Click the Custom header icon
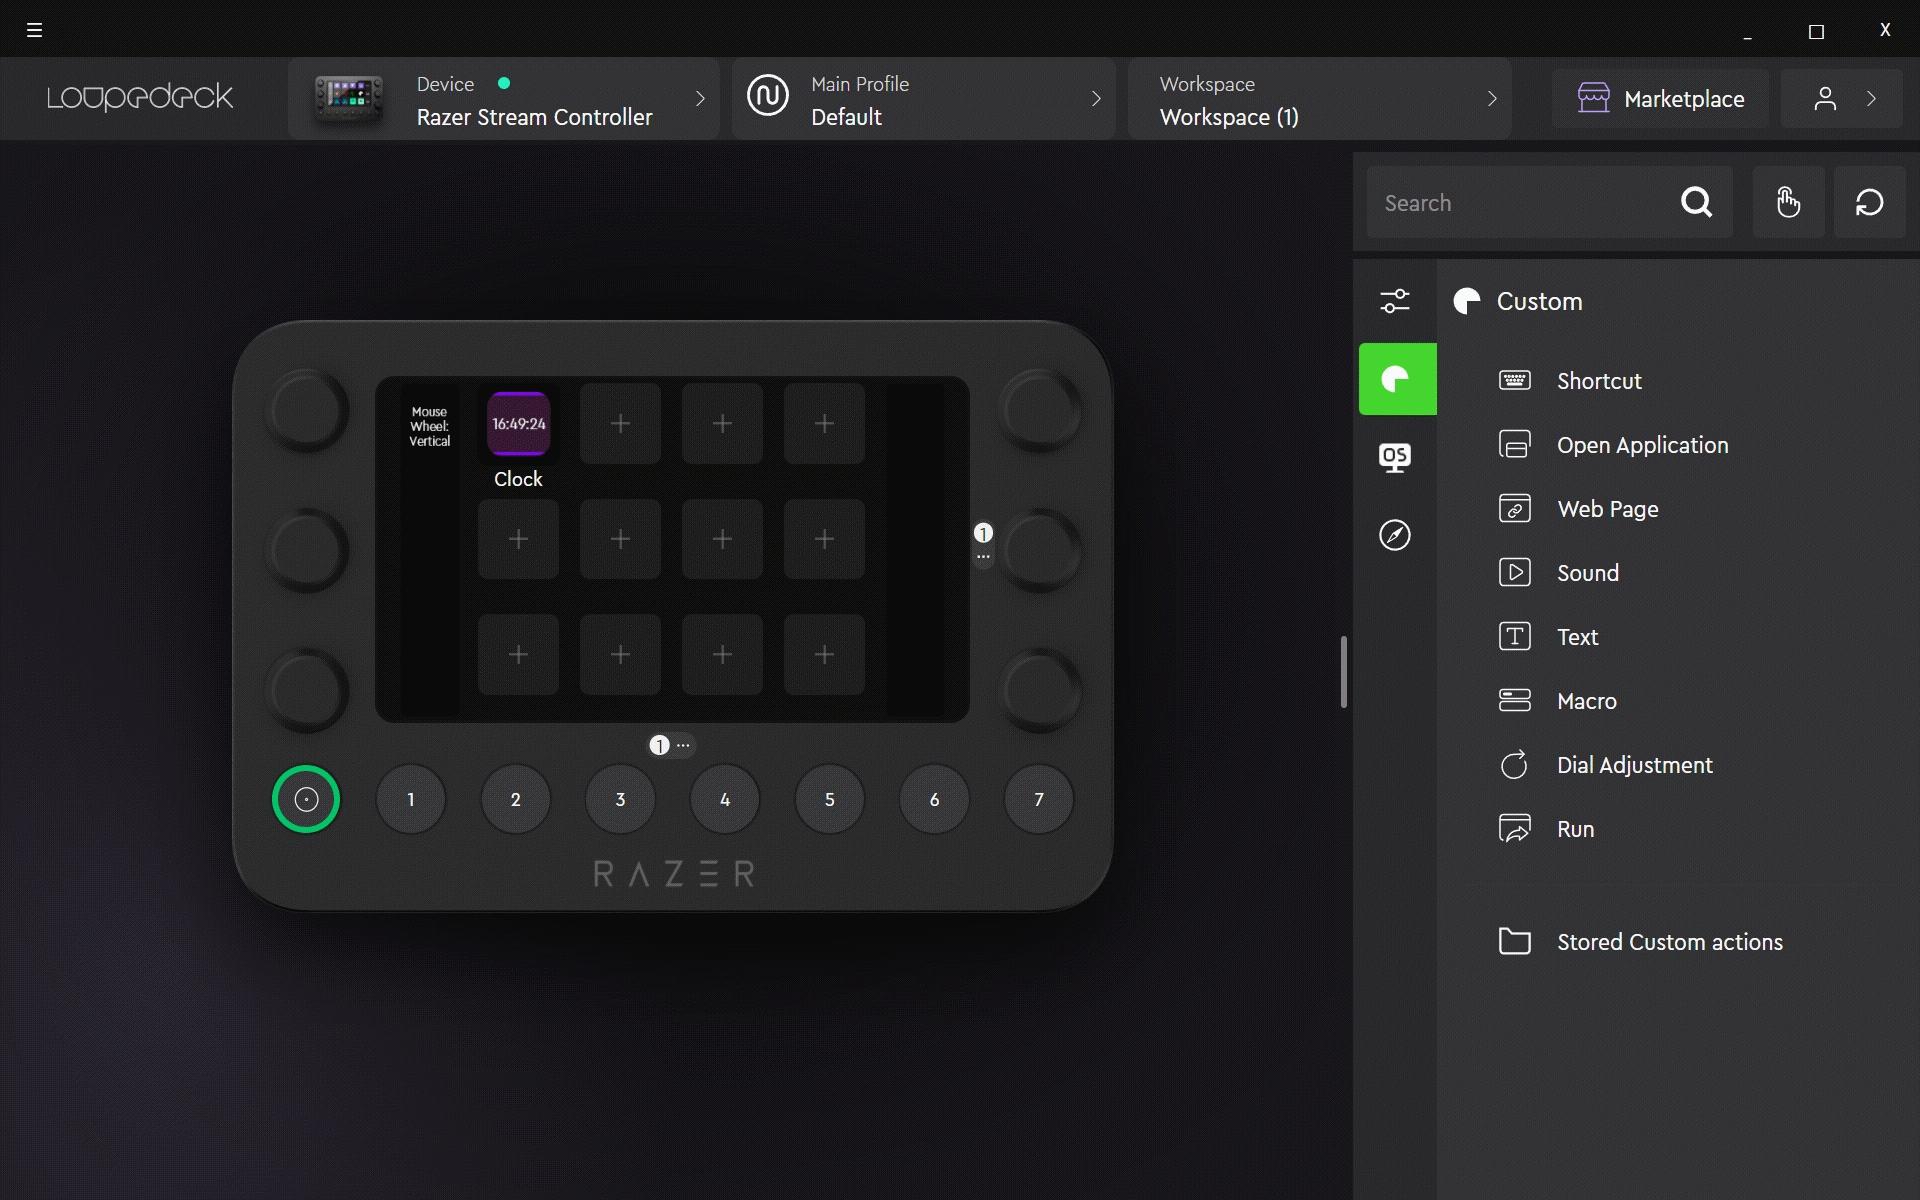This screenshot has height=1200, width=1920. pyautogui.click(x=1467, y=301)
